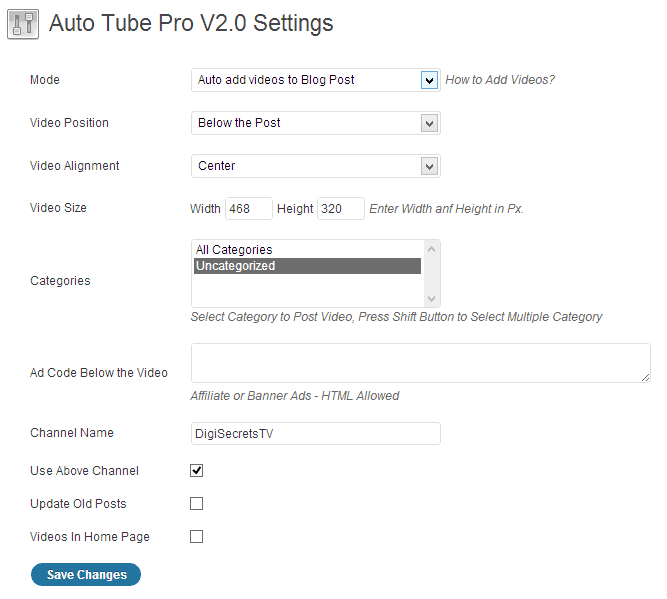Open the Video Alignment dropdown
This screenshot has height=599, width=667.
point(315,166)
